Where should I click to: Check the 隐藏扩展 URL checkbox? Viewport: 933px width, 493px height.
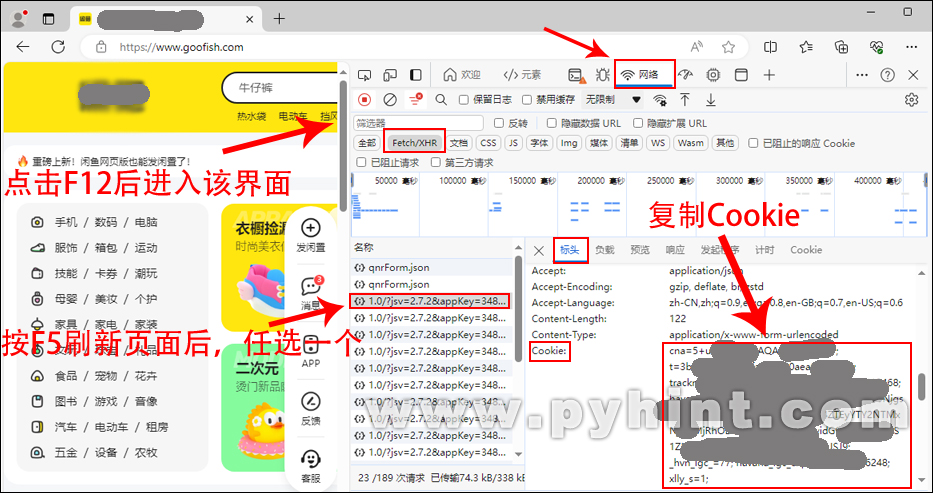click(638, 124)
